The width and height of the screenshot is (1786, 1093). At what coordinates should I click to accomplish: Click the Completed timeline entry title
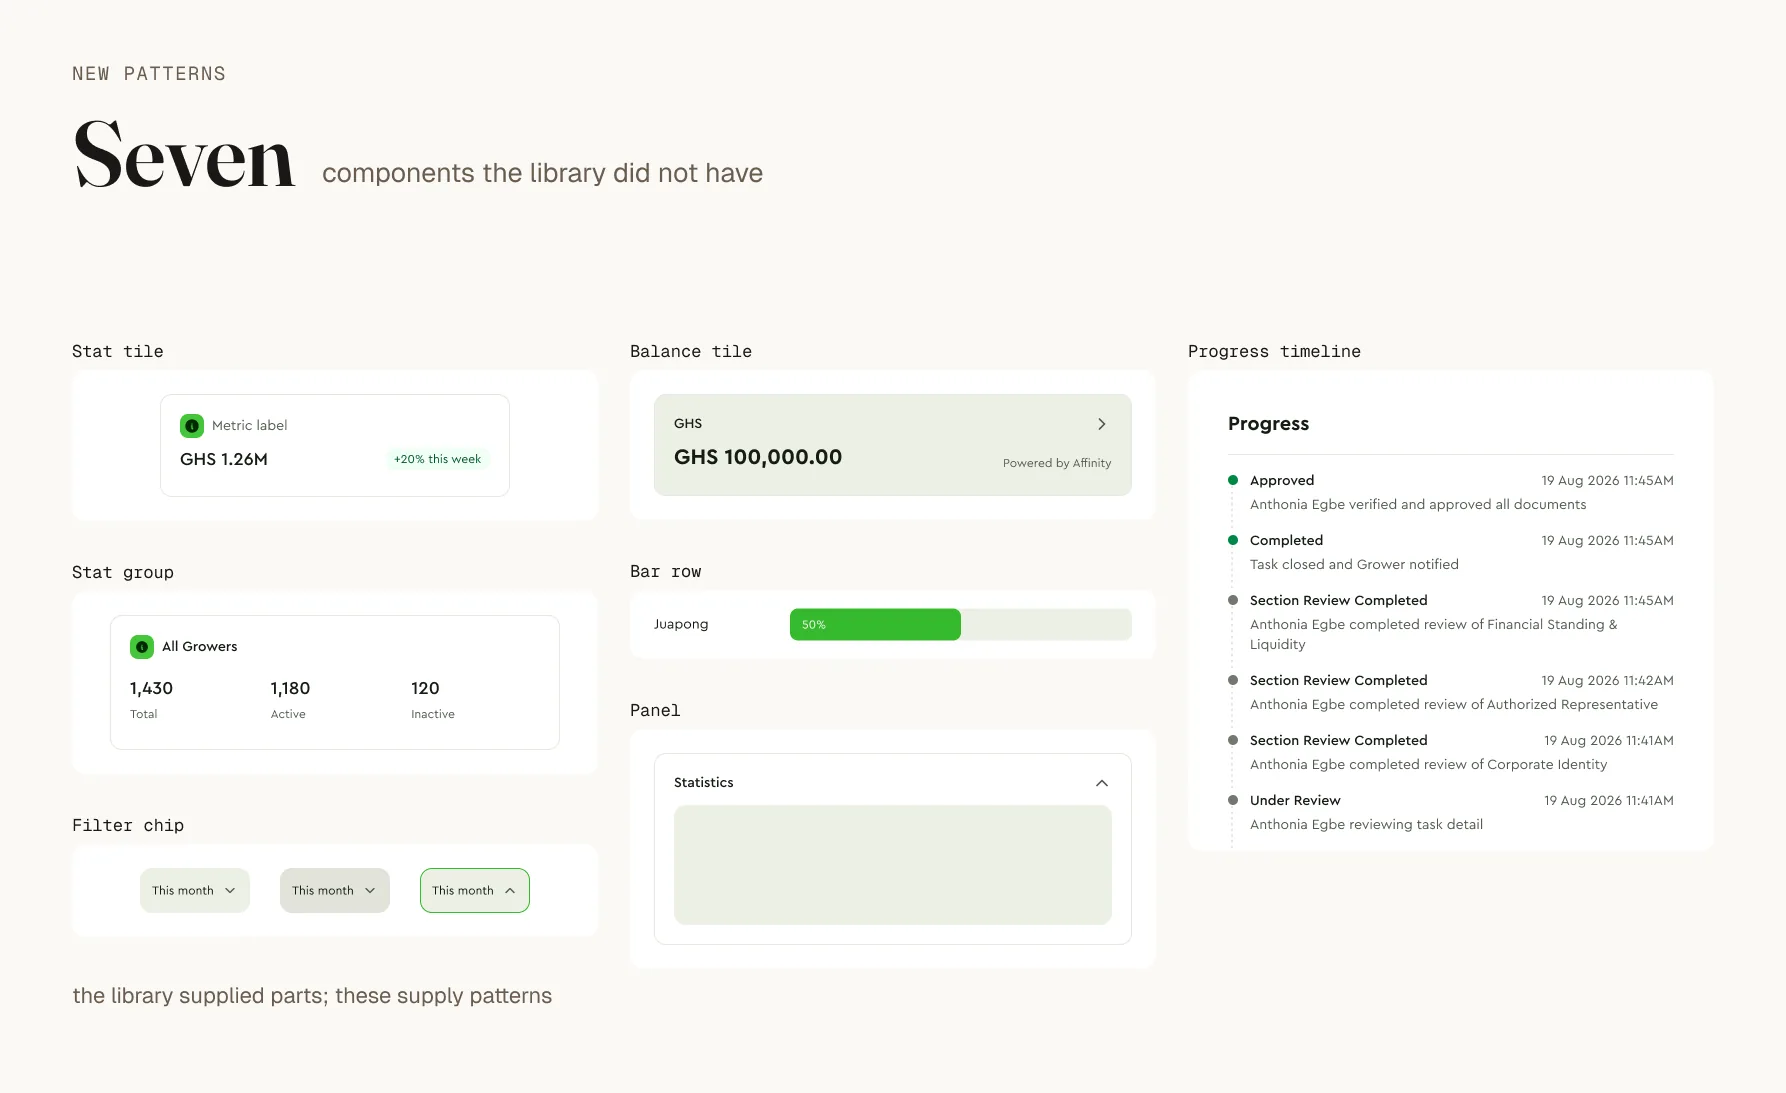click(1286, 541)
